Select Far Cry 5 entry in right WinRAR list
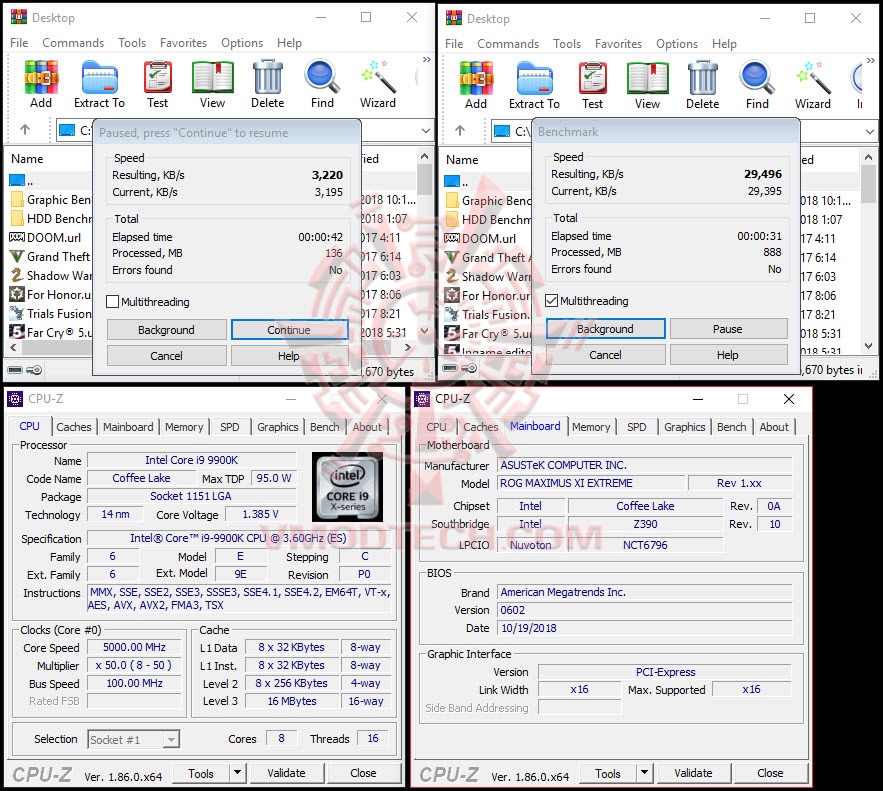This screenshot has width=883, height=791. point(488,333)
